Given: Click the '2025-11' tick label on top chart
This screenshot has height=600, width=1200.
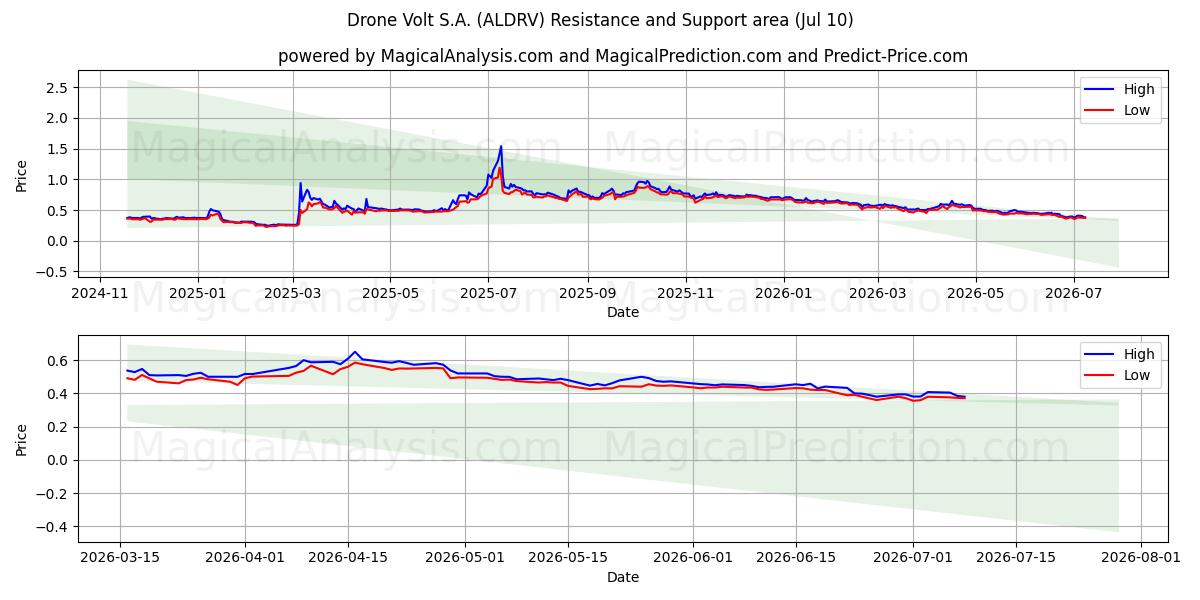Looking at the screenshot, I should click(x=686, y=293).
